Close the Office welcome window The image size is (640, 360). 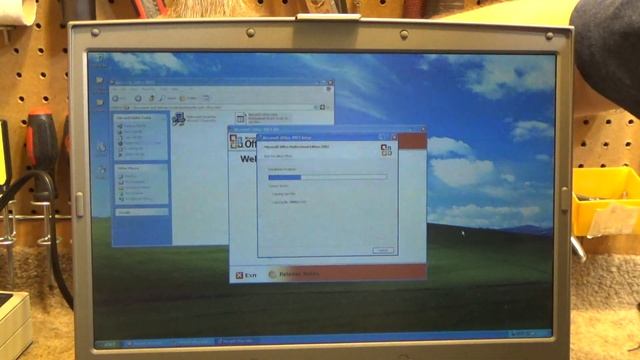click(x=423, y=129)
